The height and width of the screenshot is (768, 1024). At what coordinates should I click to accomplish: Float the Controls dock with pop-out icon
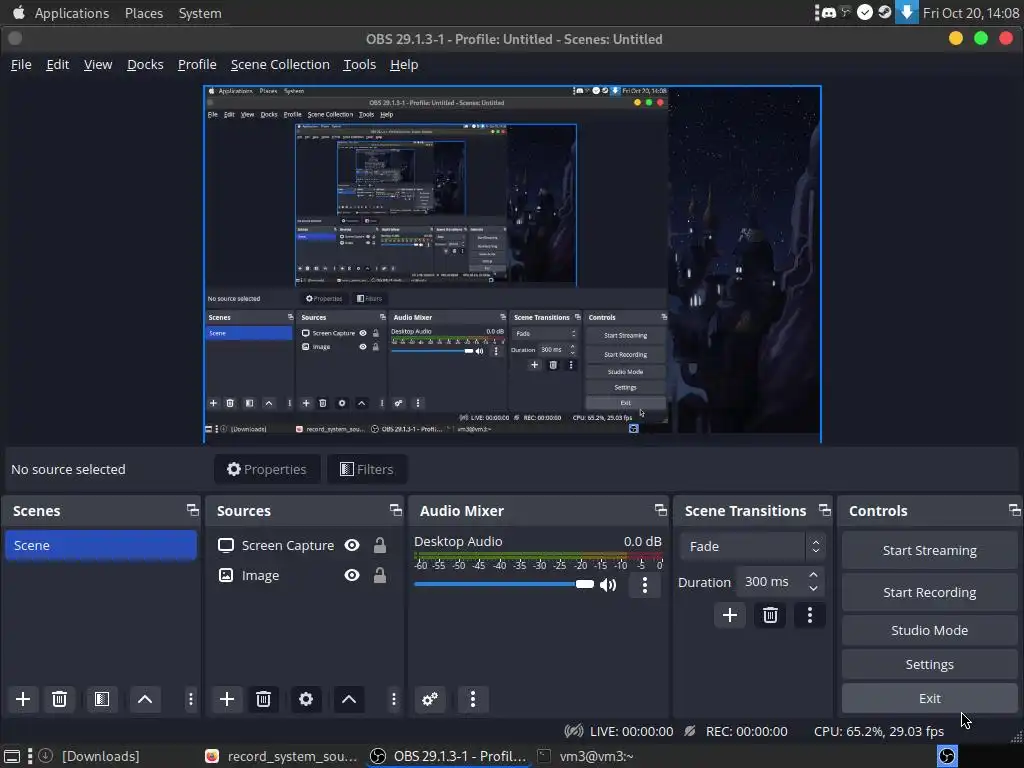[x=1014, y=510]
